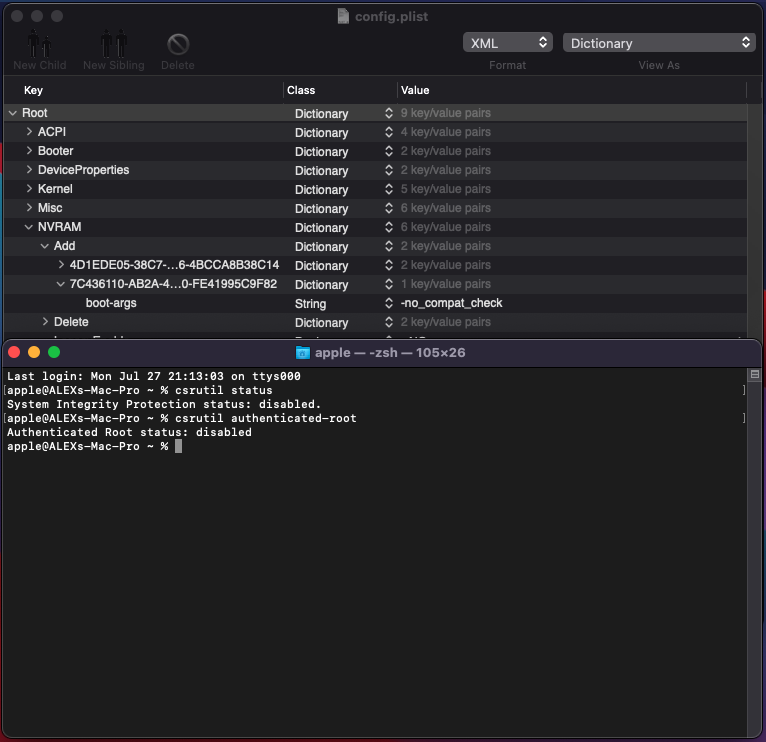Click the -no_compat_check value field
766x742 pixels.
tap(451, 304)
